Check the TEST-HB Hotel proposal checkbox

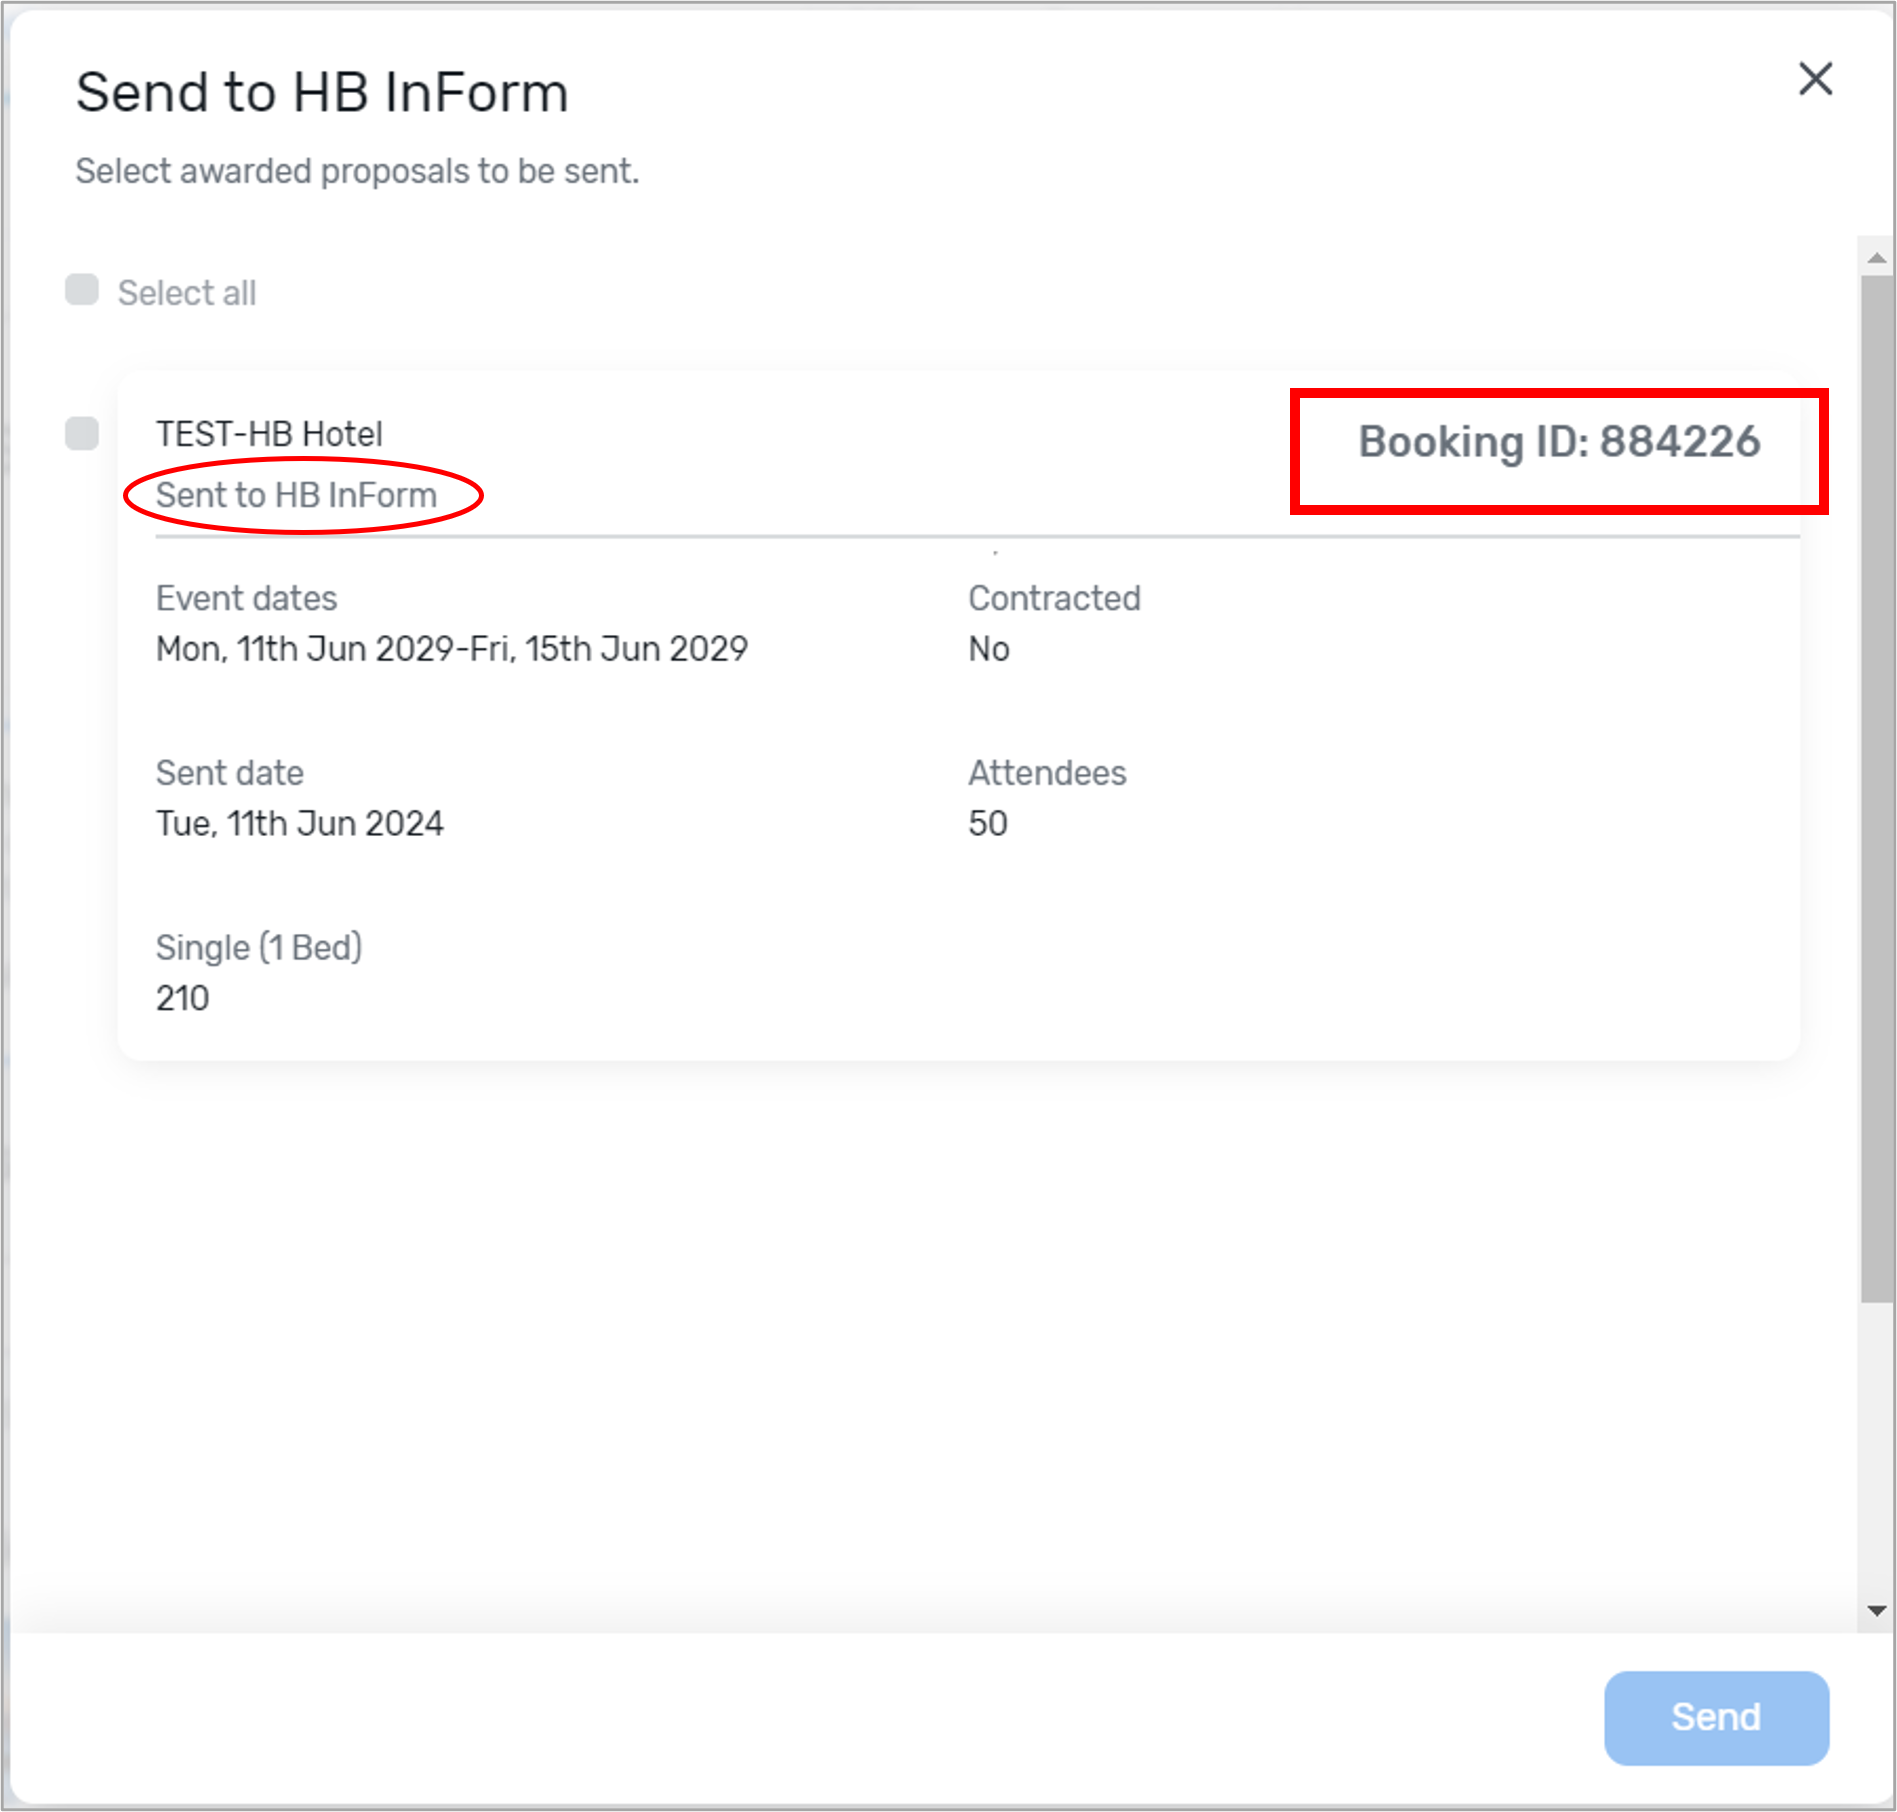[82, 434]
